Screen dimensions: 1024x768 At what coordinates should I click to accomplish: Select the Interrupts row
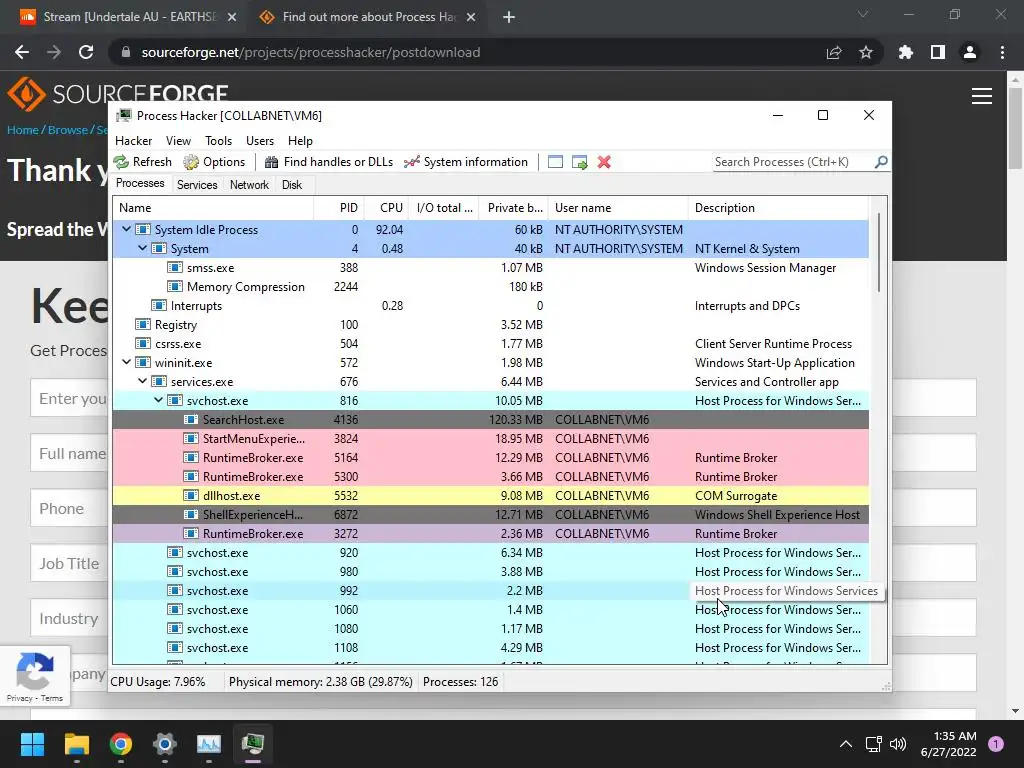pyautogui.click(x=490, y=306)
